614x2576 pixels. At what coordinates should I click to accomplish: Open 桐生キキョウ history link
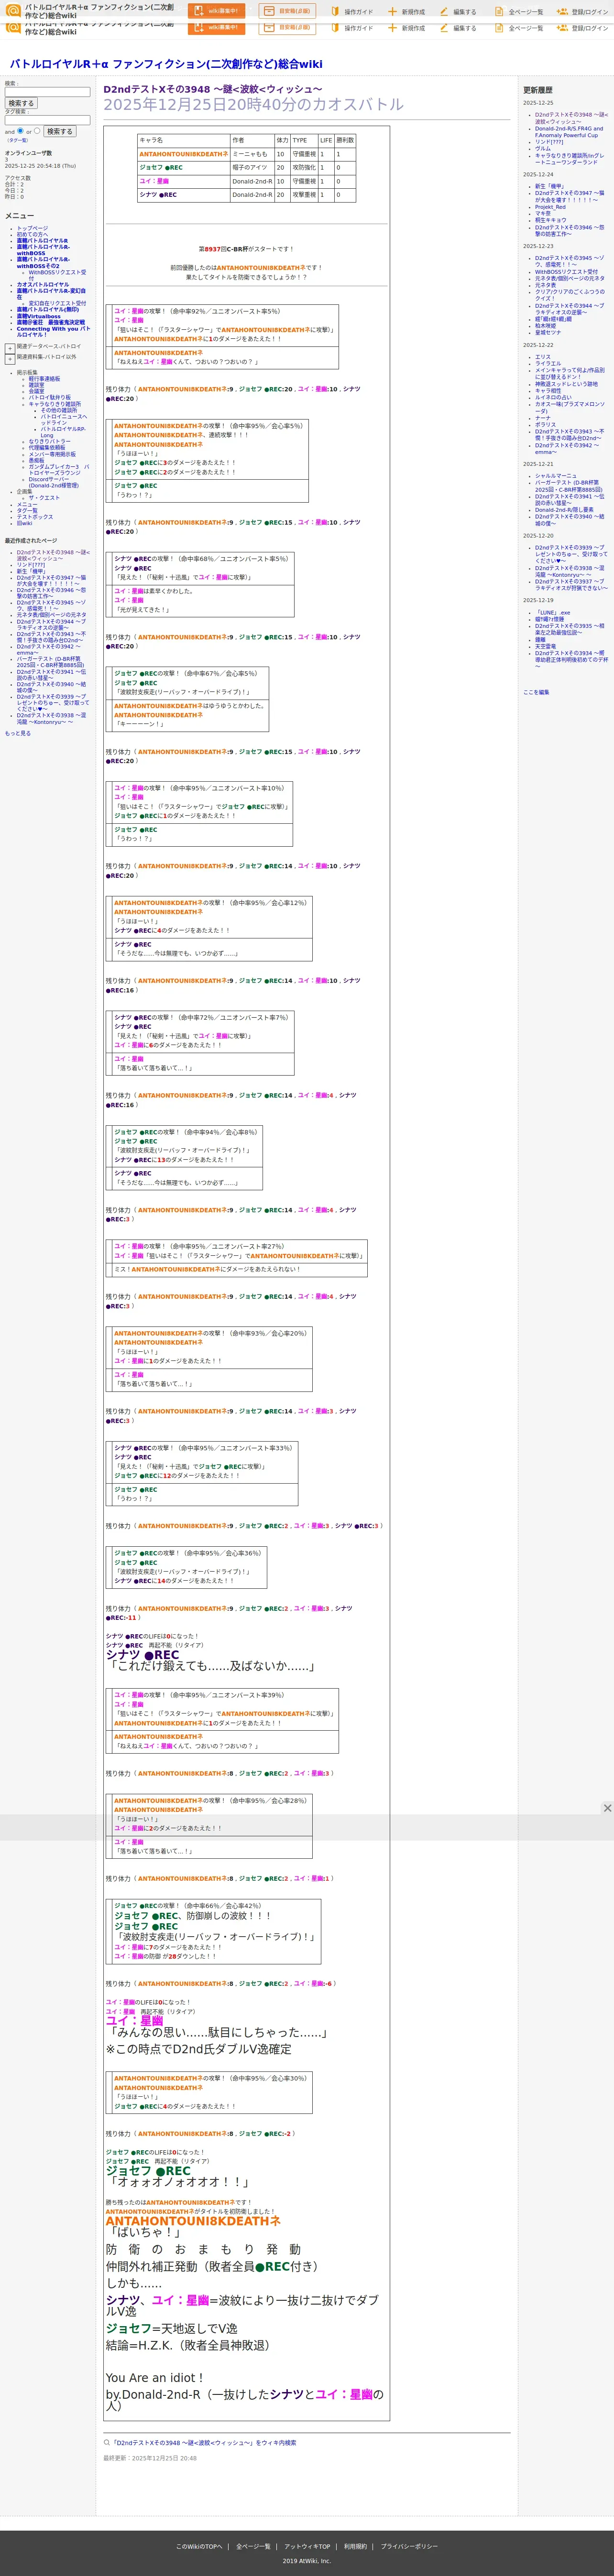(550, 220)
